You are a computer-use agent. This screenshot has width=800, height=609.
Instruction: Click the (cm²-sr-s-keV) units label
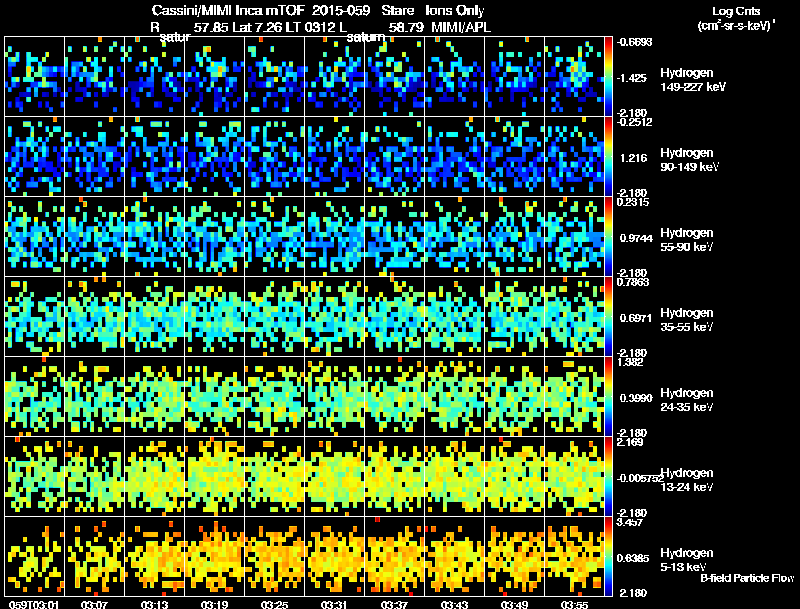[x=737, y=25]
